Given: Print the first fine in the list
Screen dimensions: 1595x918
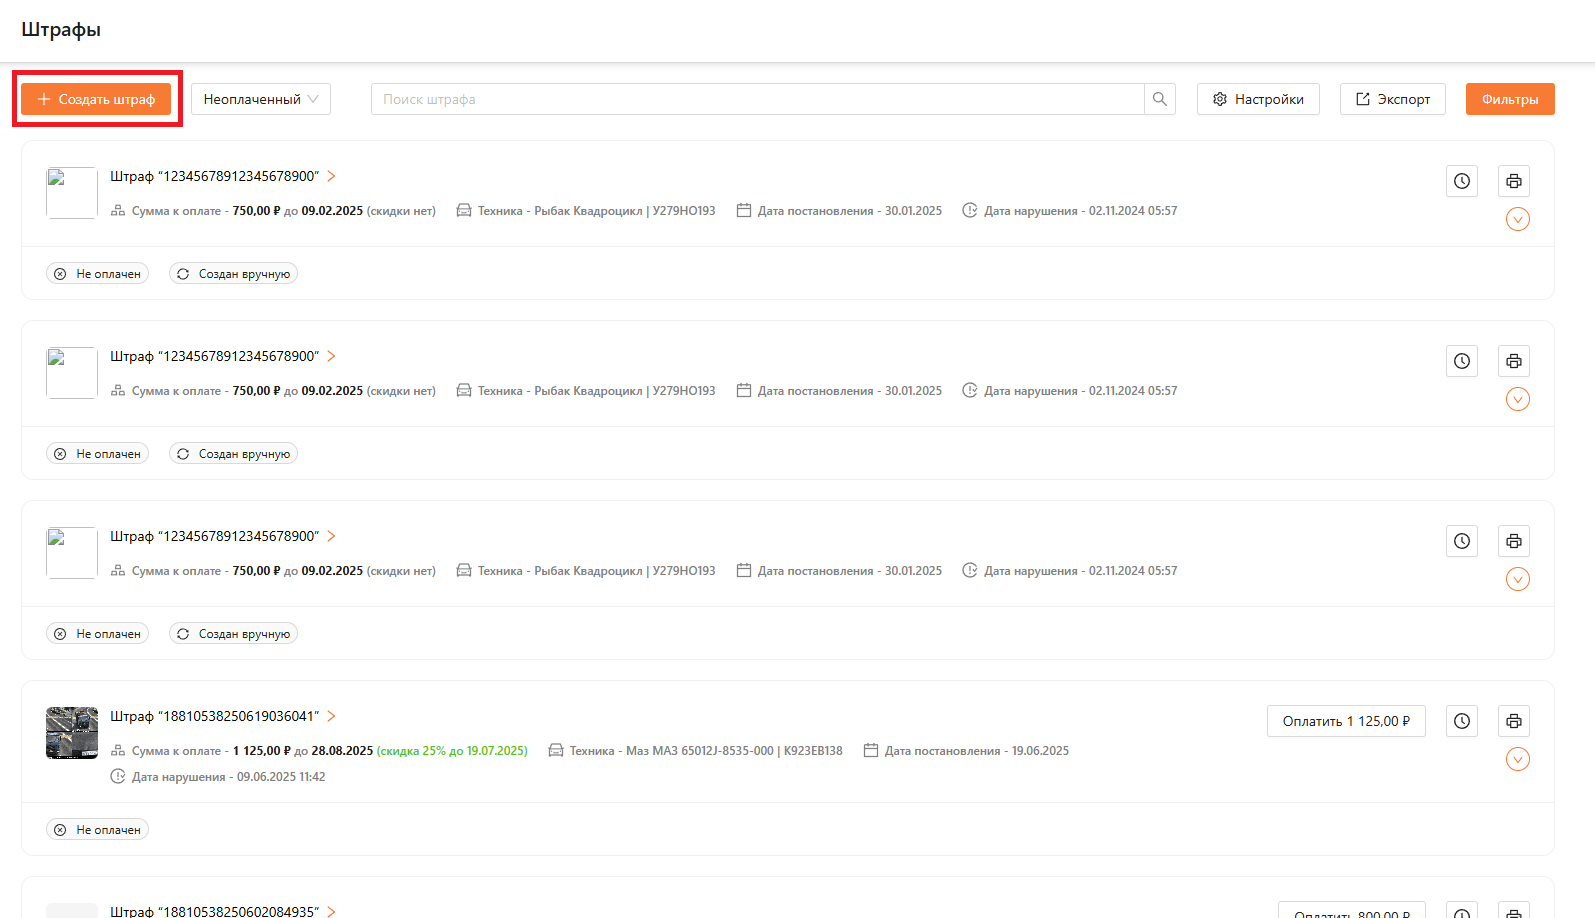Looking at the screenshot, I should [1514, 181].
